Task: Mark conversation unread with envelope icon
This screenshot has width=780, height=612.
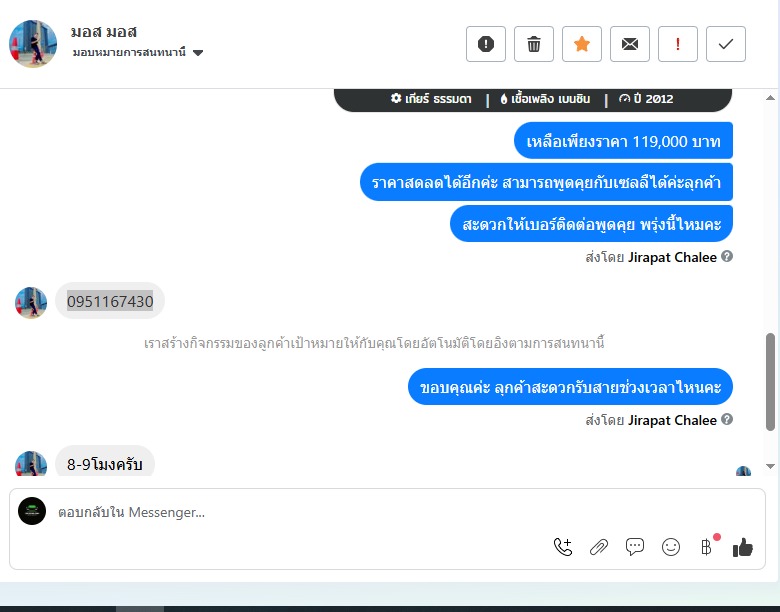Action: click(630, 44)
